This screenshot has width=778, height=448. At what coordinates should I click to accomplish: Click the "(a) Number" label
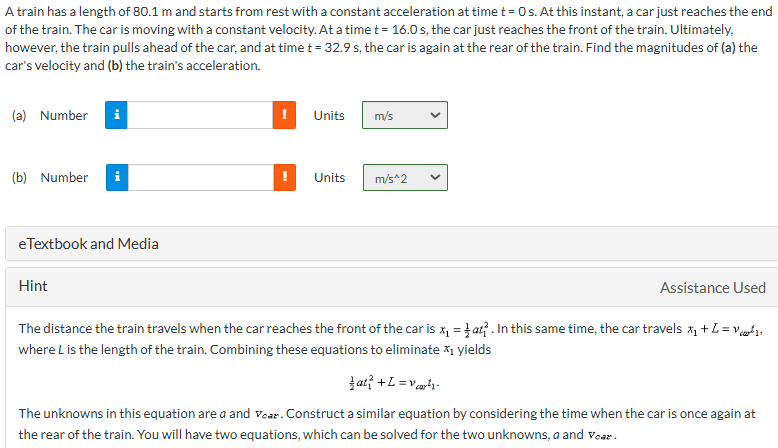point(50,116)
